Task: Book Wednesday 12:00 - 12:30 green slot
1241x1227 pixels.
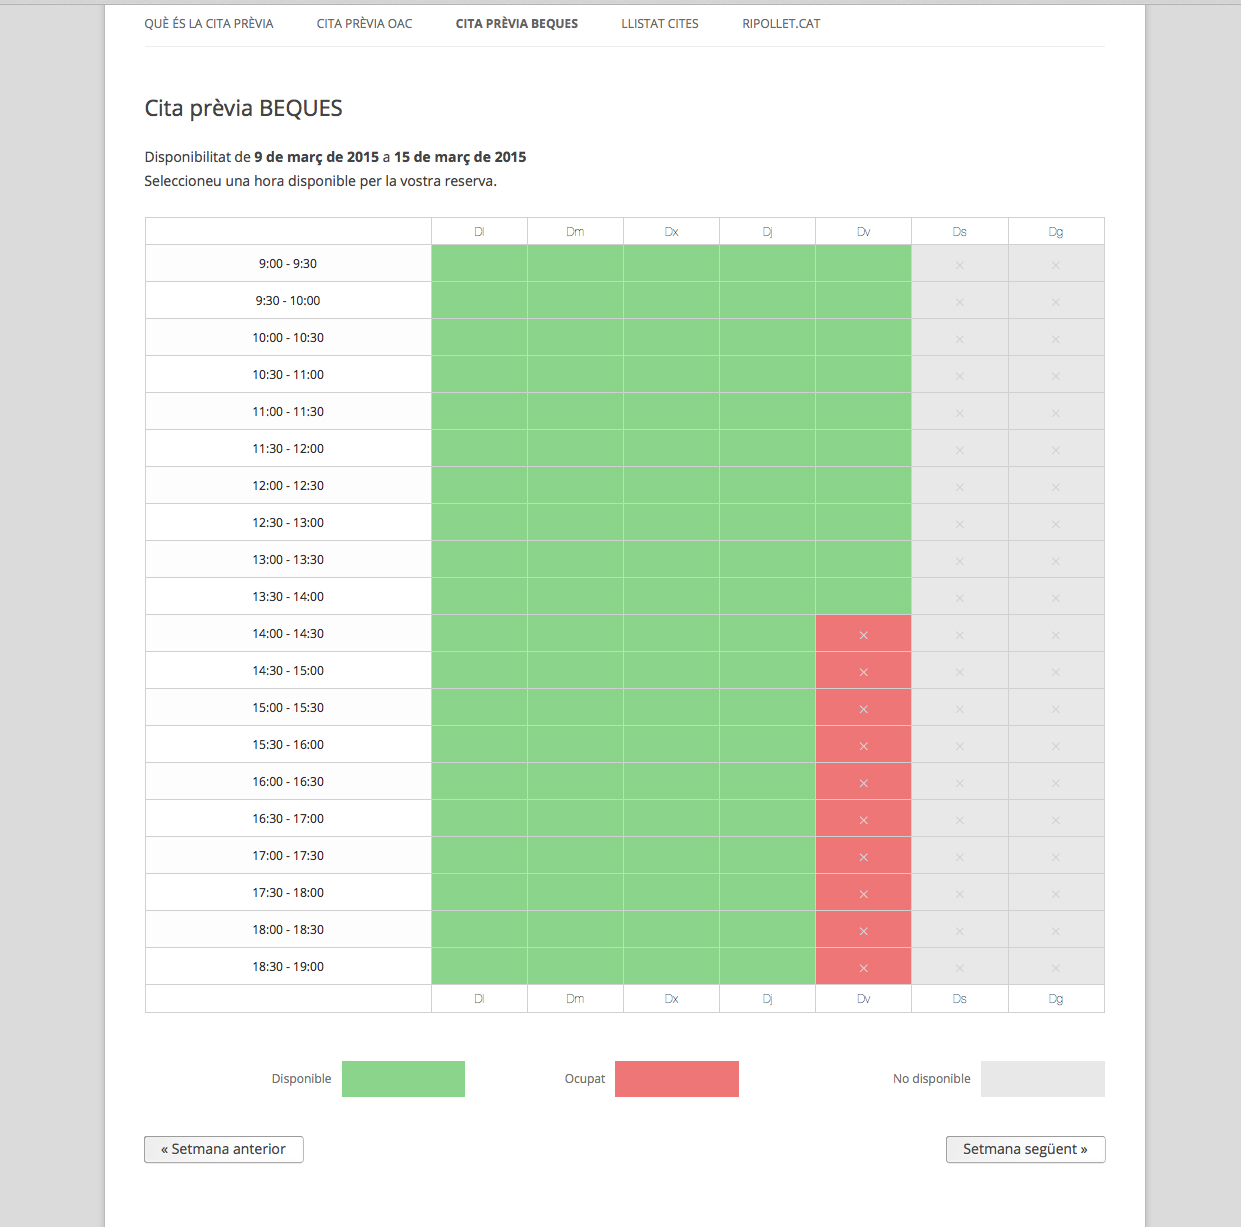Action: tap(671, 486)
